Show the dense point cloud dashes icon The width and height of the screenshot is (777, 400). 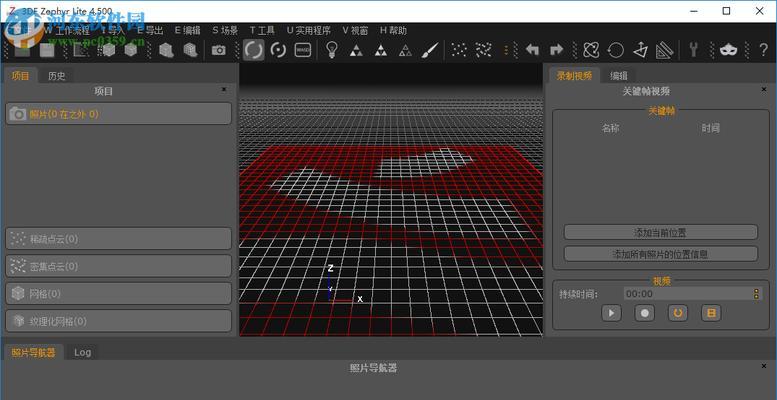pyautogui.click(x=484, y=50)
